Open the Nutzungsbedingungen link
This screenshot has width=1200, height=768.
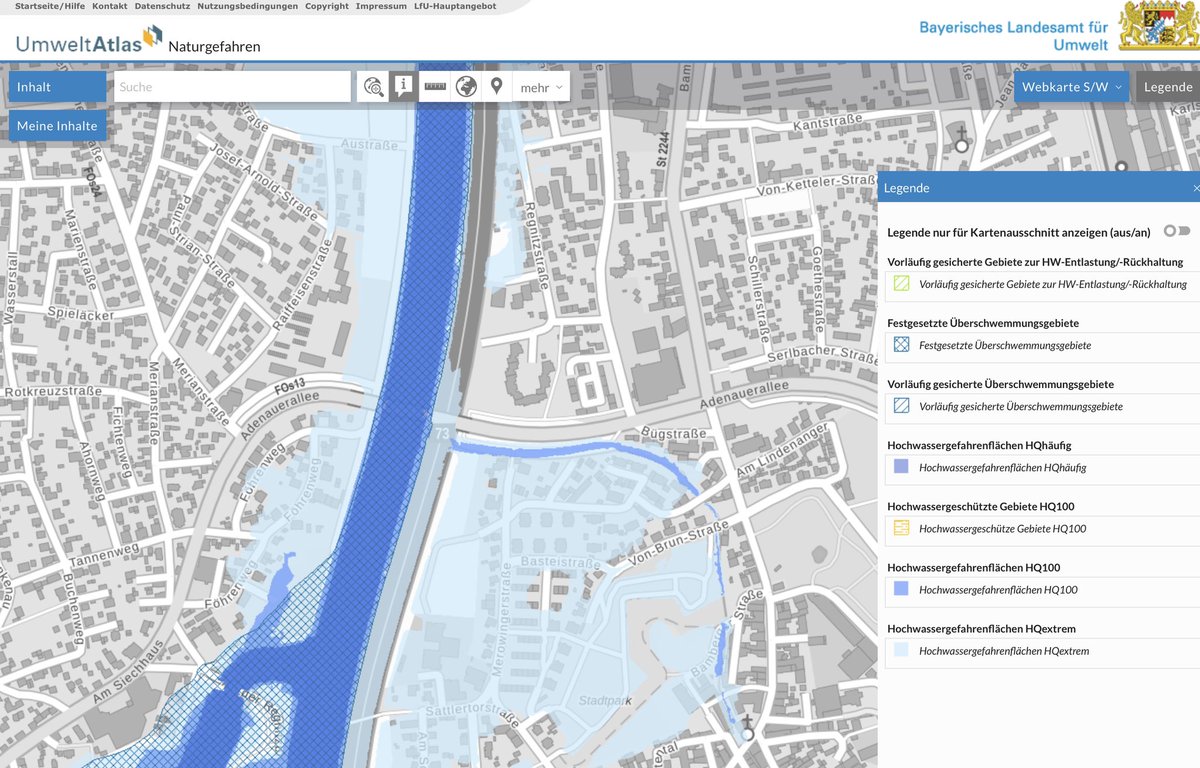point(247,6)
